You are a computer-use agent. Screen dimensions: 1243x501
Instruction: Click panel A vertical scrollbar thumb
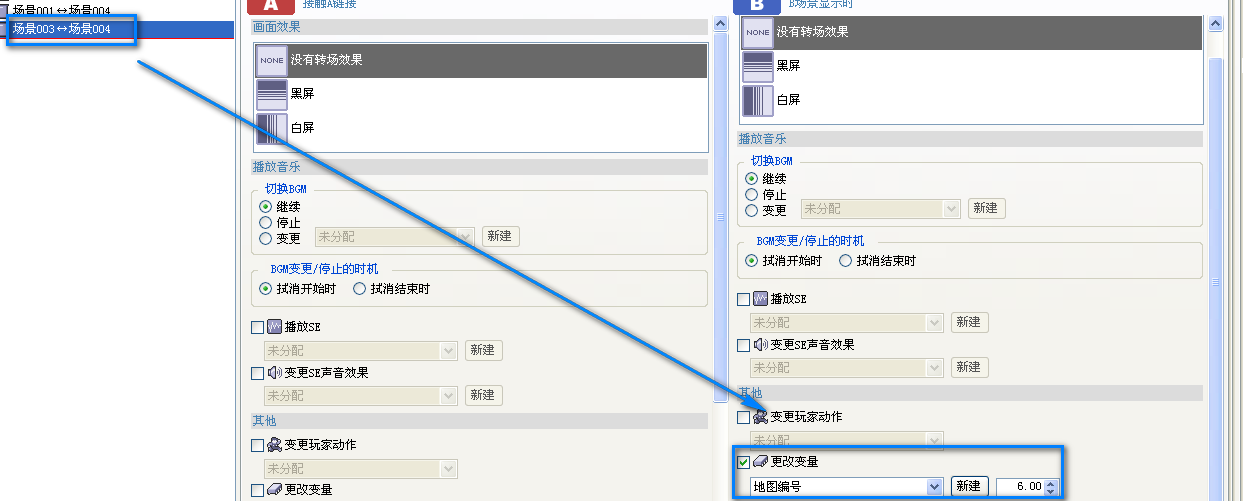click(720, 217)
